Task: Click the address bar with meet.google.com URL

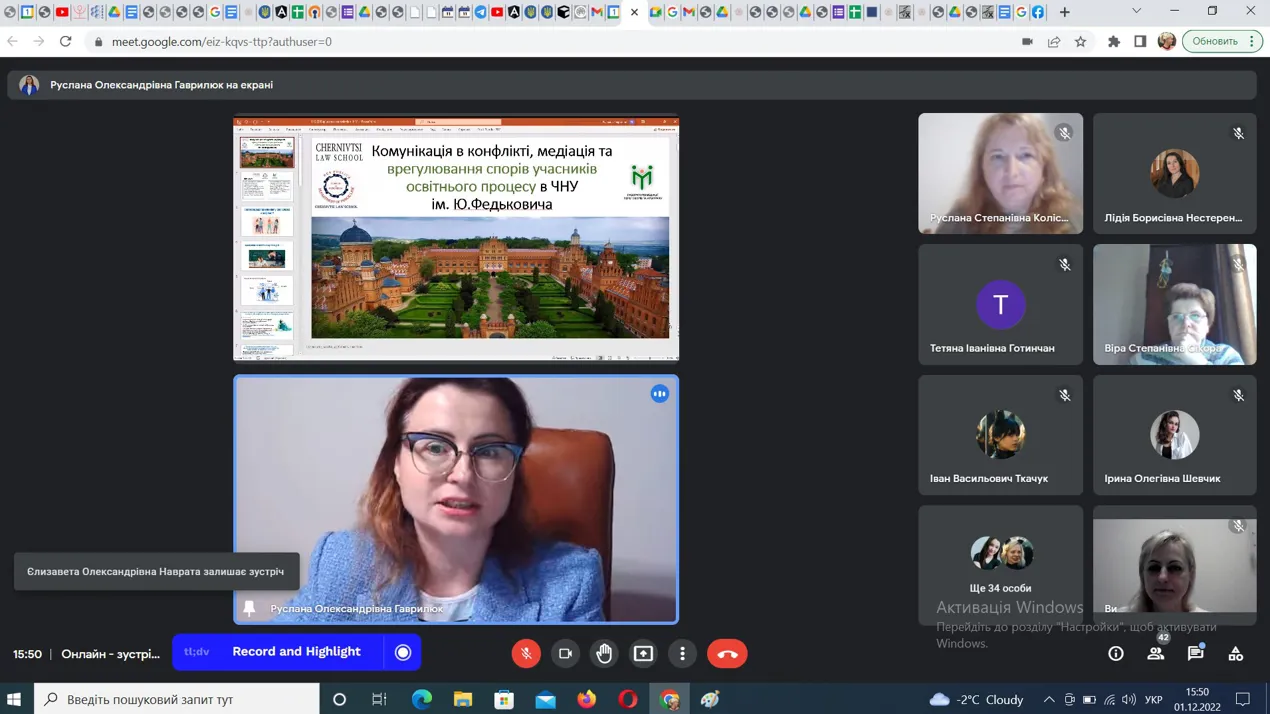Action: 550,42
